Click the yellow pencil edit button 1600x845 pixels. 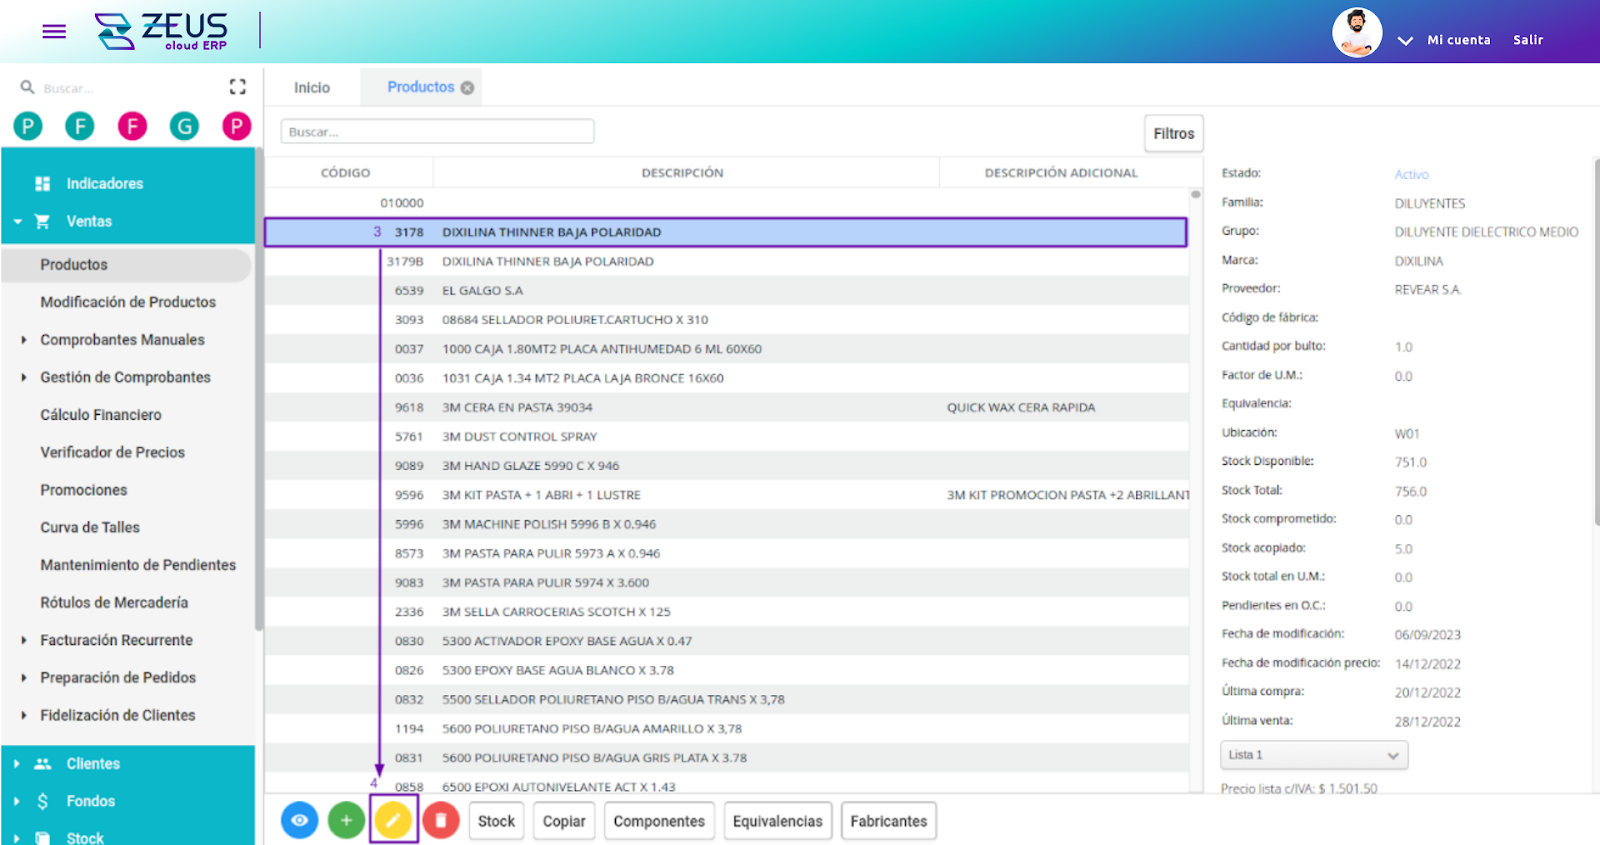(x=393, y=821)
